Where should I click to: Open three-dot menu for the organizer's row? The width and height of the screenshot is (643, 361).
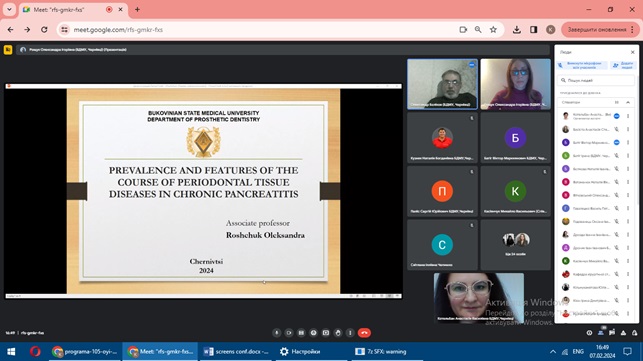click(628, 116)
